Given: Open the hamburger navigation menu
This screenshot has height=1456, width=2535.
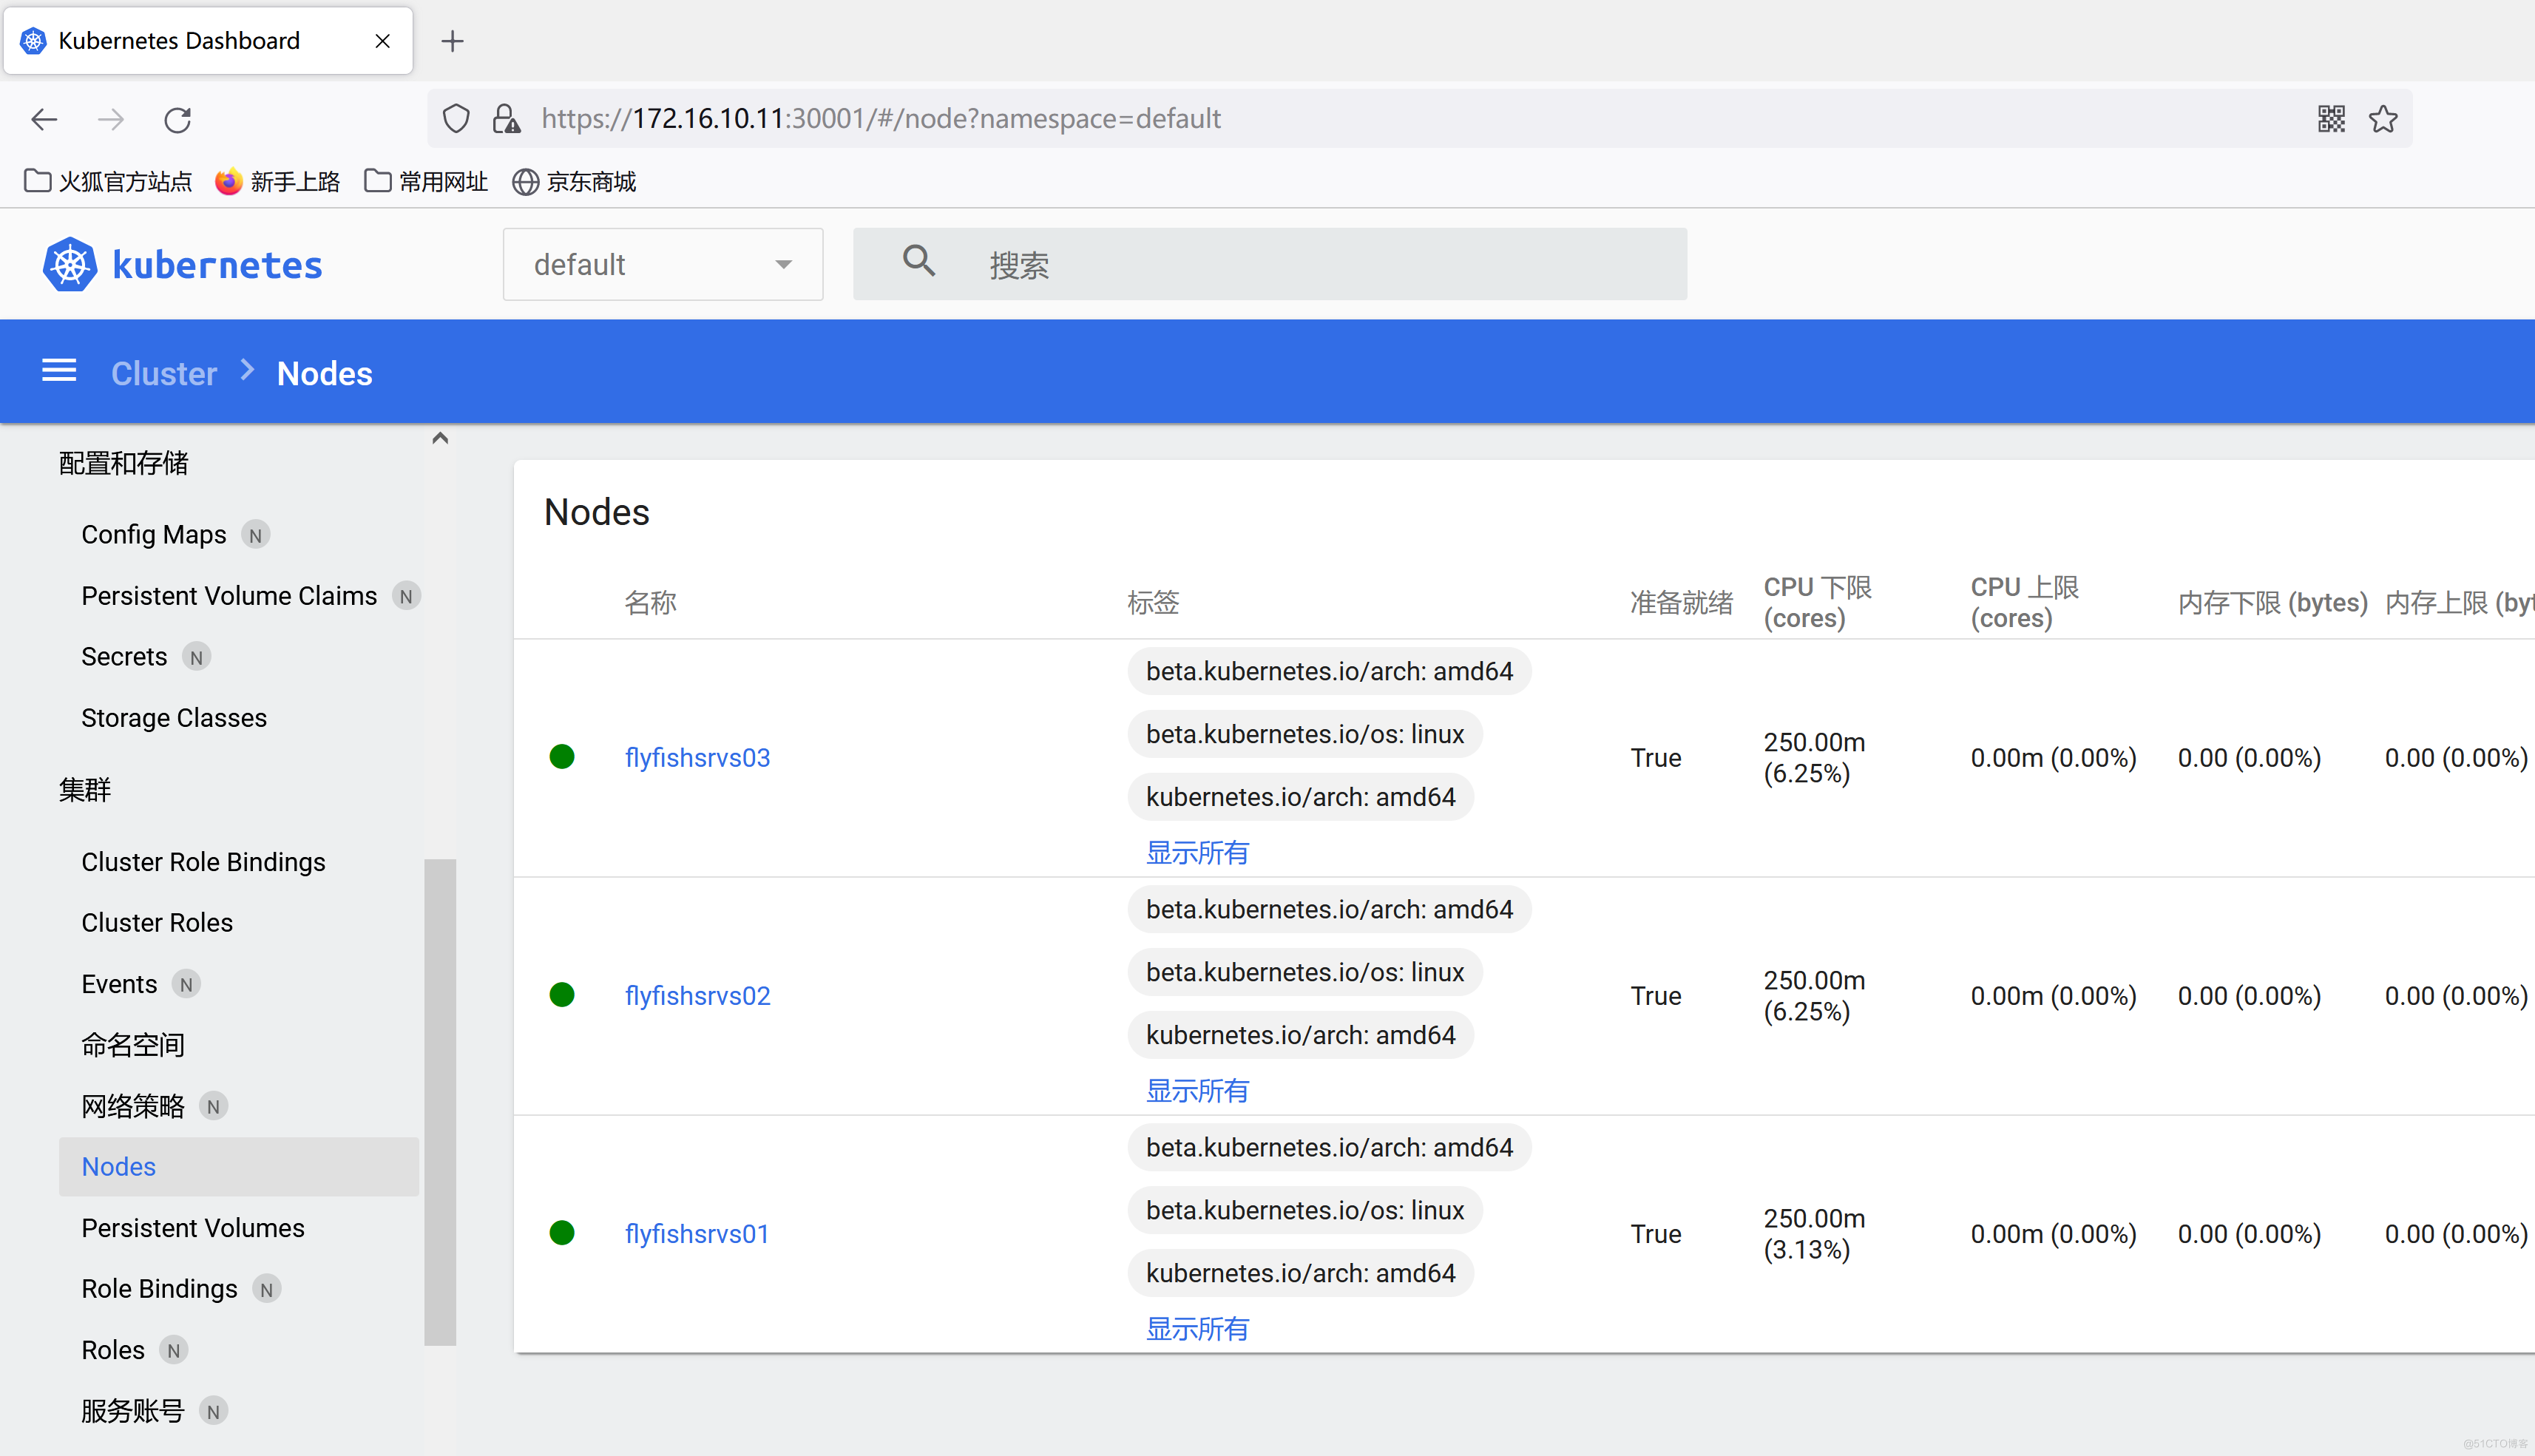Looking at the screenshot, I should (x=59, y=371).
